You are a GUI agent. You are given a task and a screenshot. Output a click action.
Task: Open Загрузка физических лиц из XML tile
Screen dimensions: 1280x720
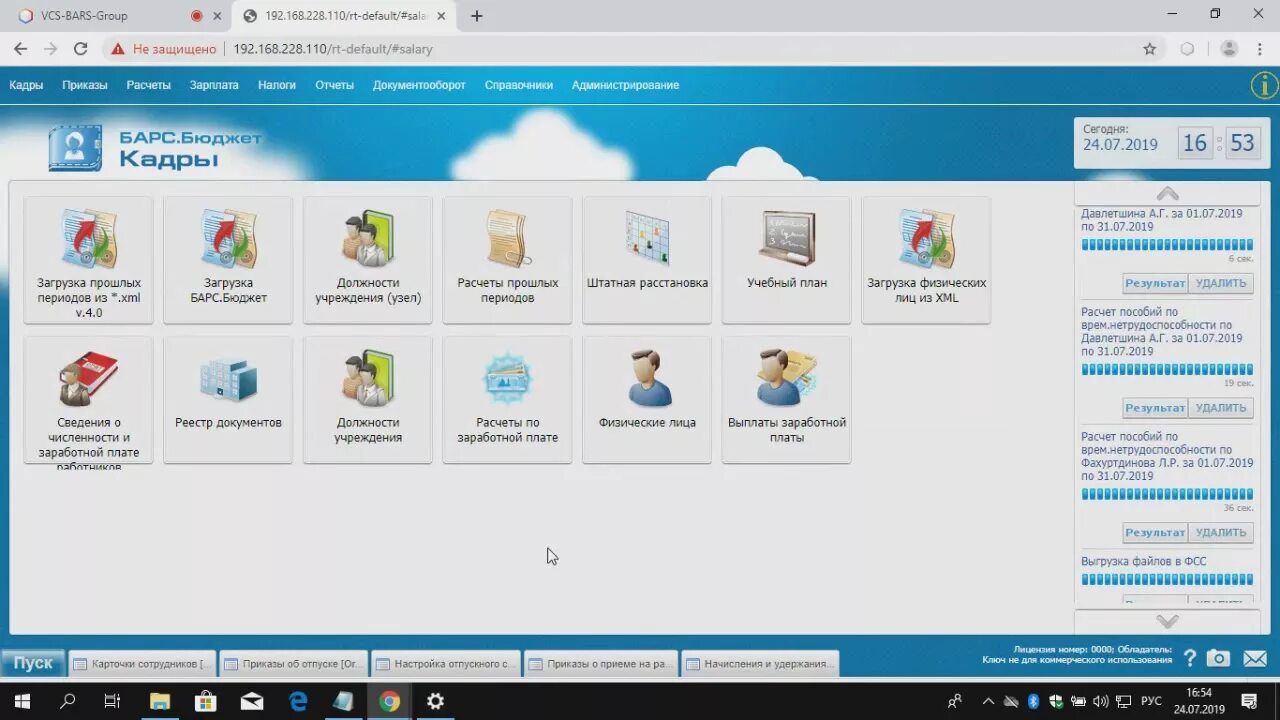coord(927,260)
